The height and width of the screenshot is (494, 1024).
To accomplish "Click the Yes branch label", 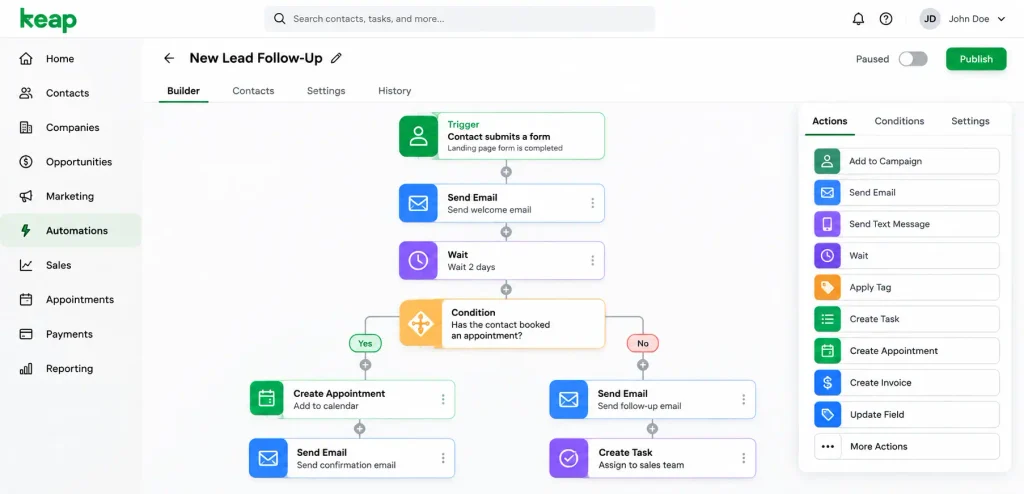I will point(365,343).
